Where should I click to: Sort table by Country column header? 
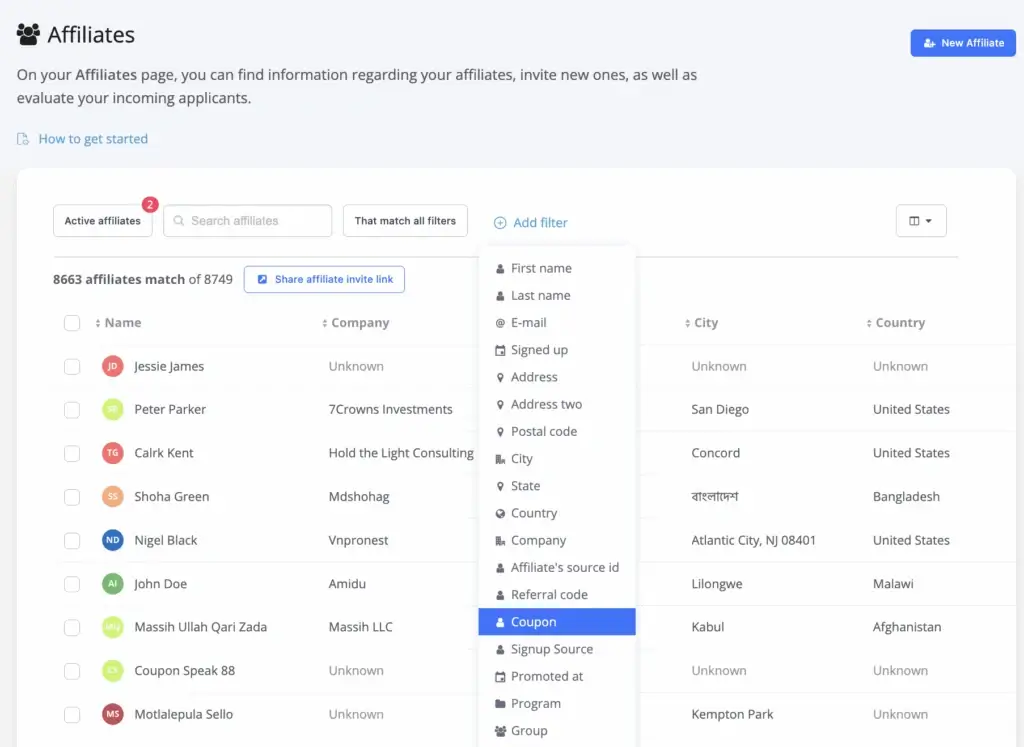(900, 323)
